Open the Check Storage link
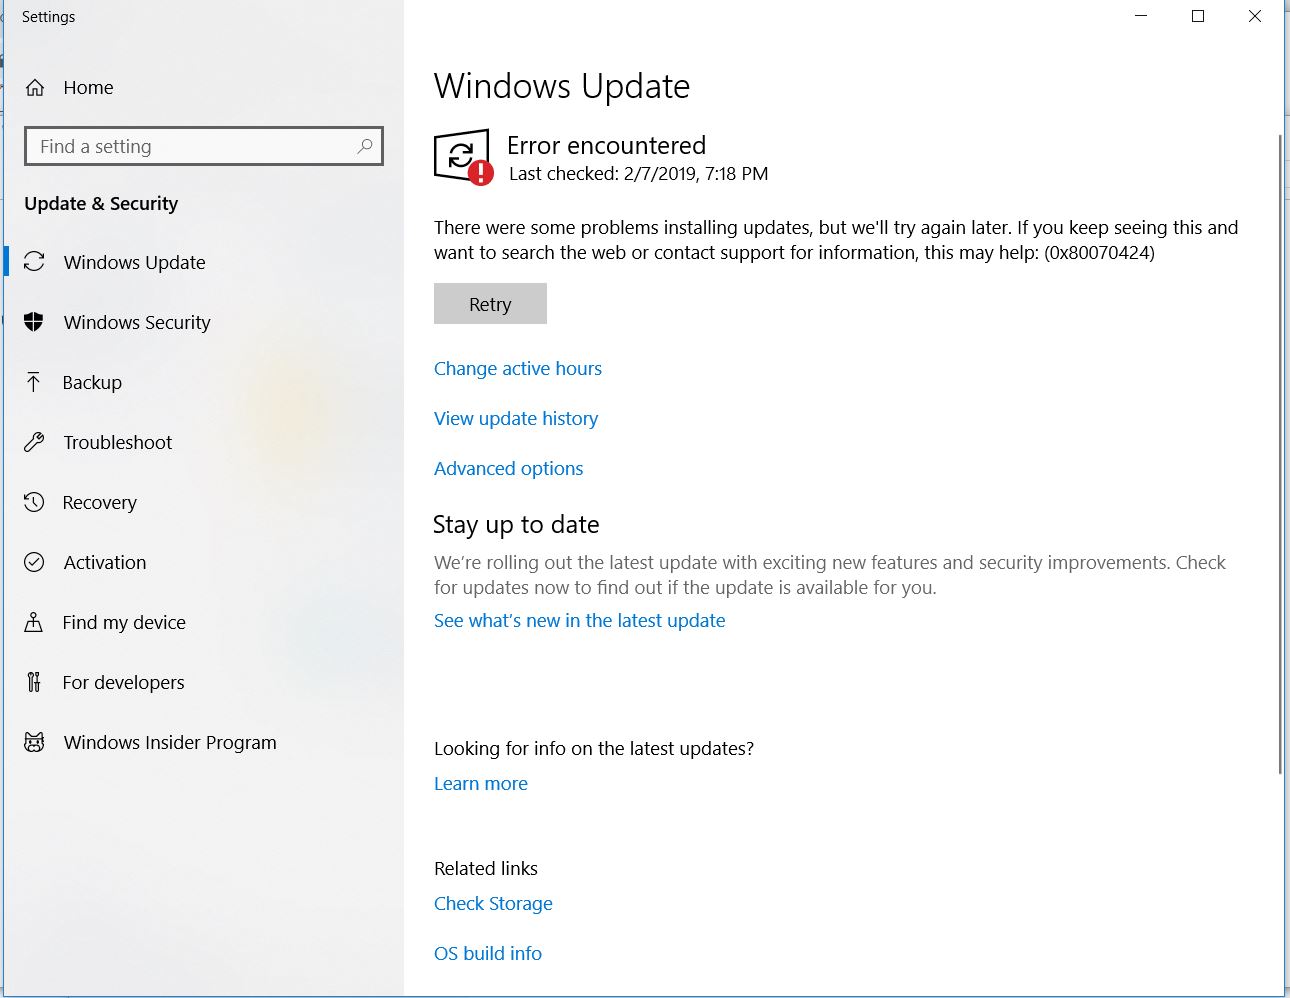 [493, 903]
